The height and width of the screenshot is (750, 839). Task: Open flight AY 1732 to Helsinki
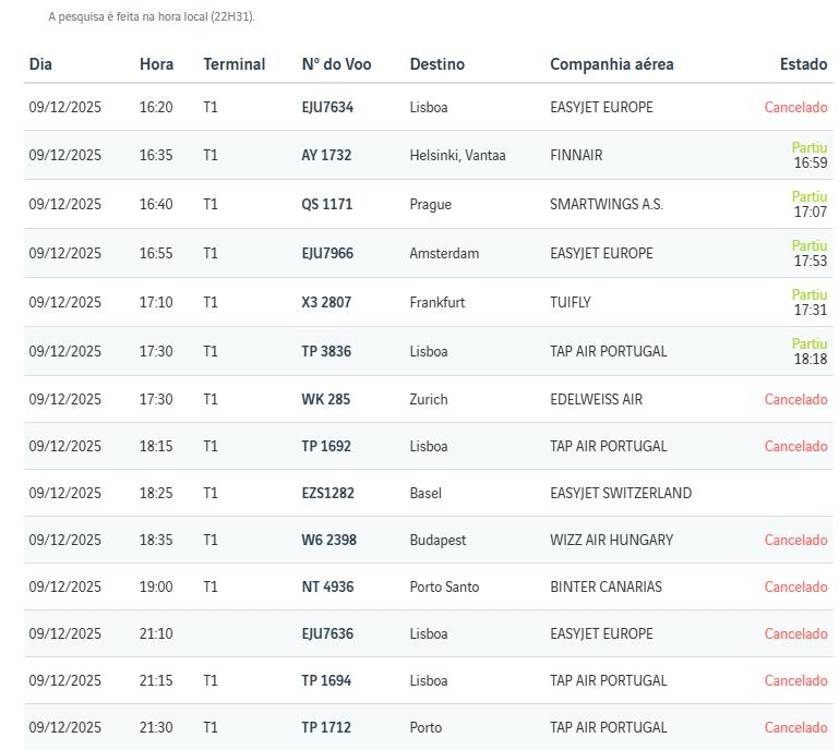tap(326, 155)
